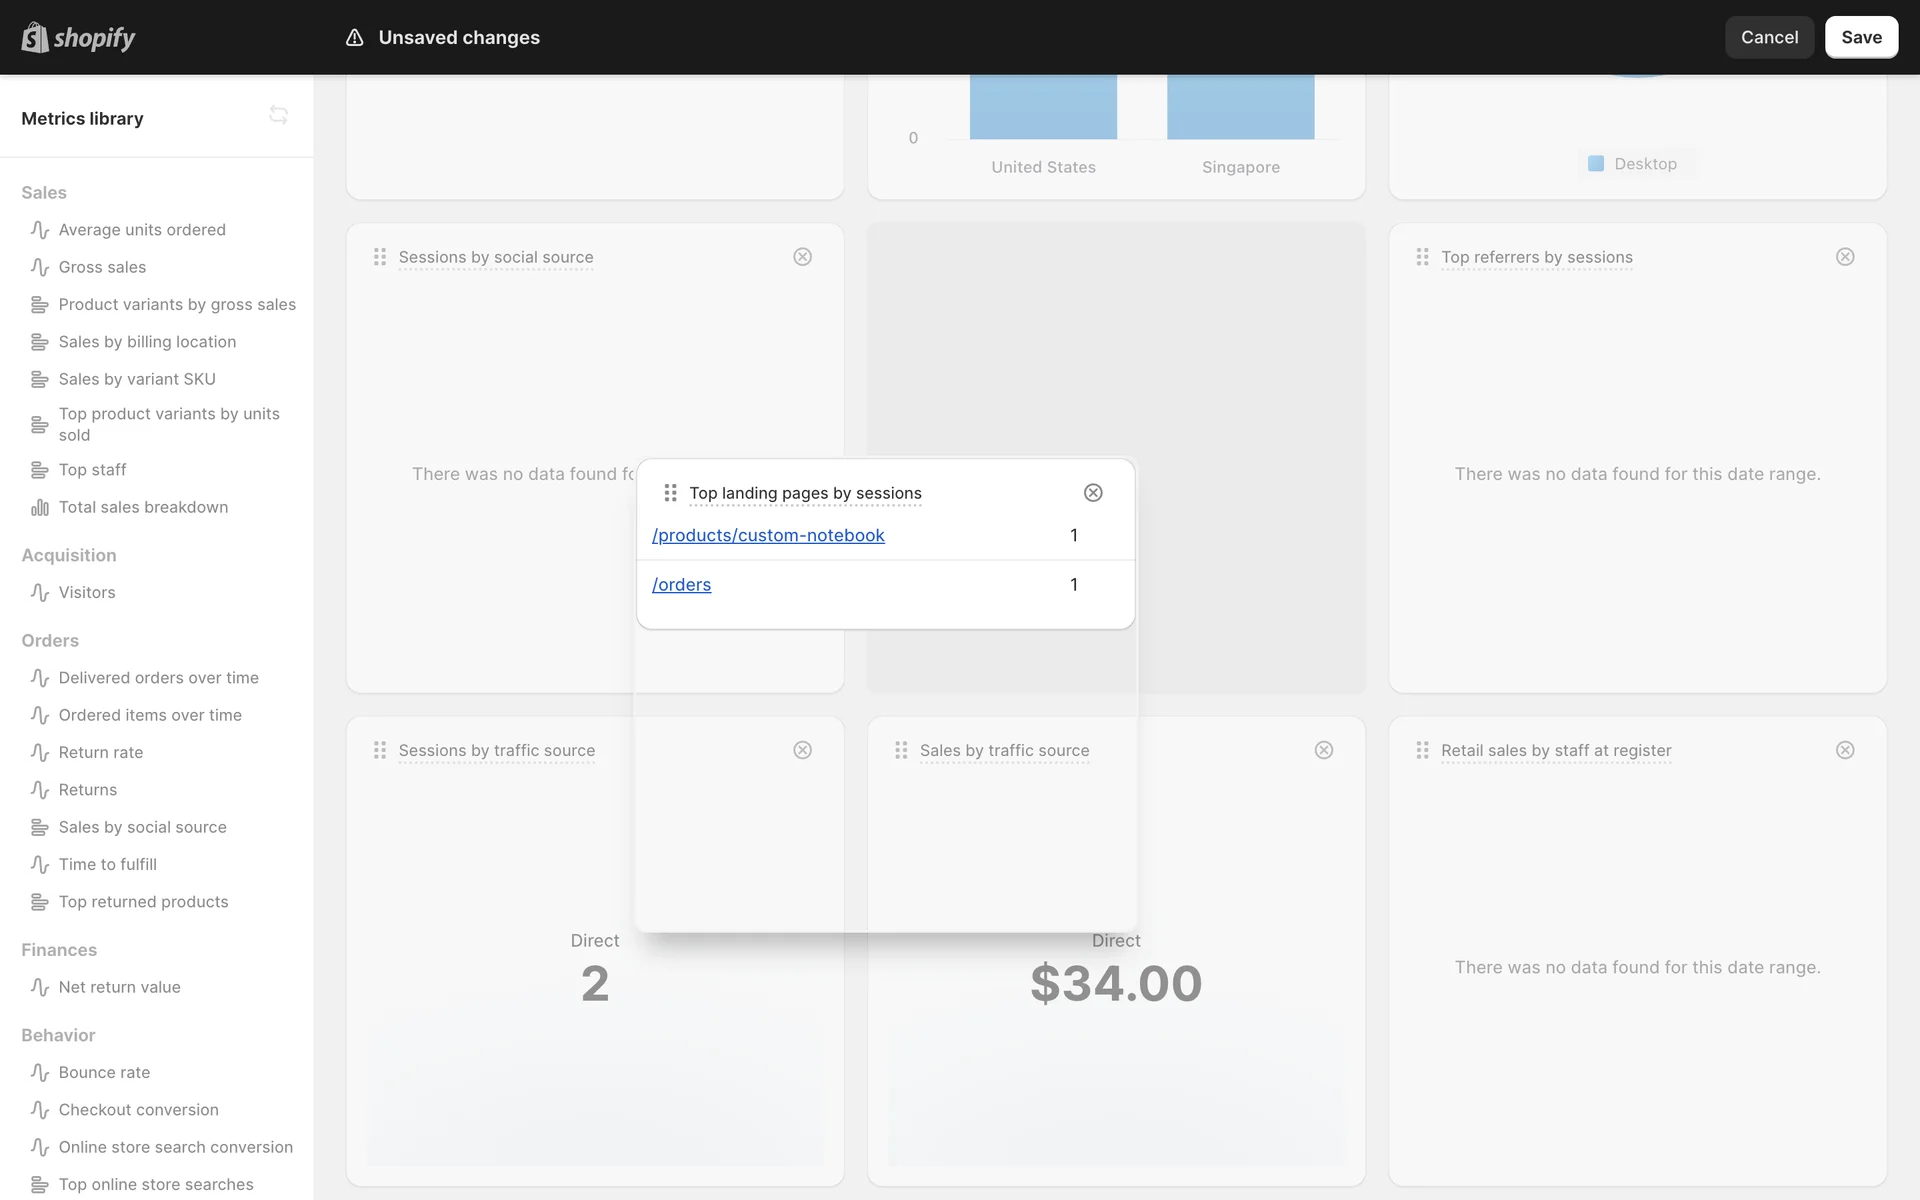Open the /products/custom-notebook link
This screenshot has height=1200, width=1920.
(768, 536)
